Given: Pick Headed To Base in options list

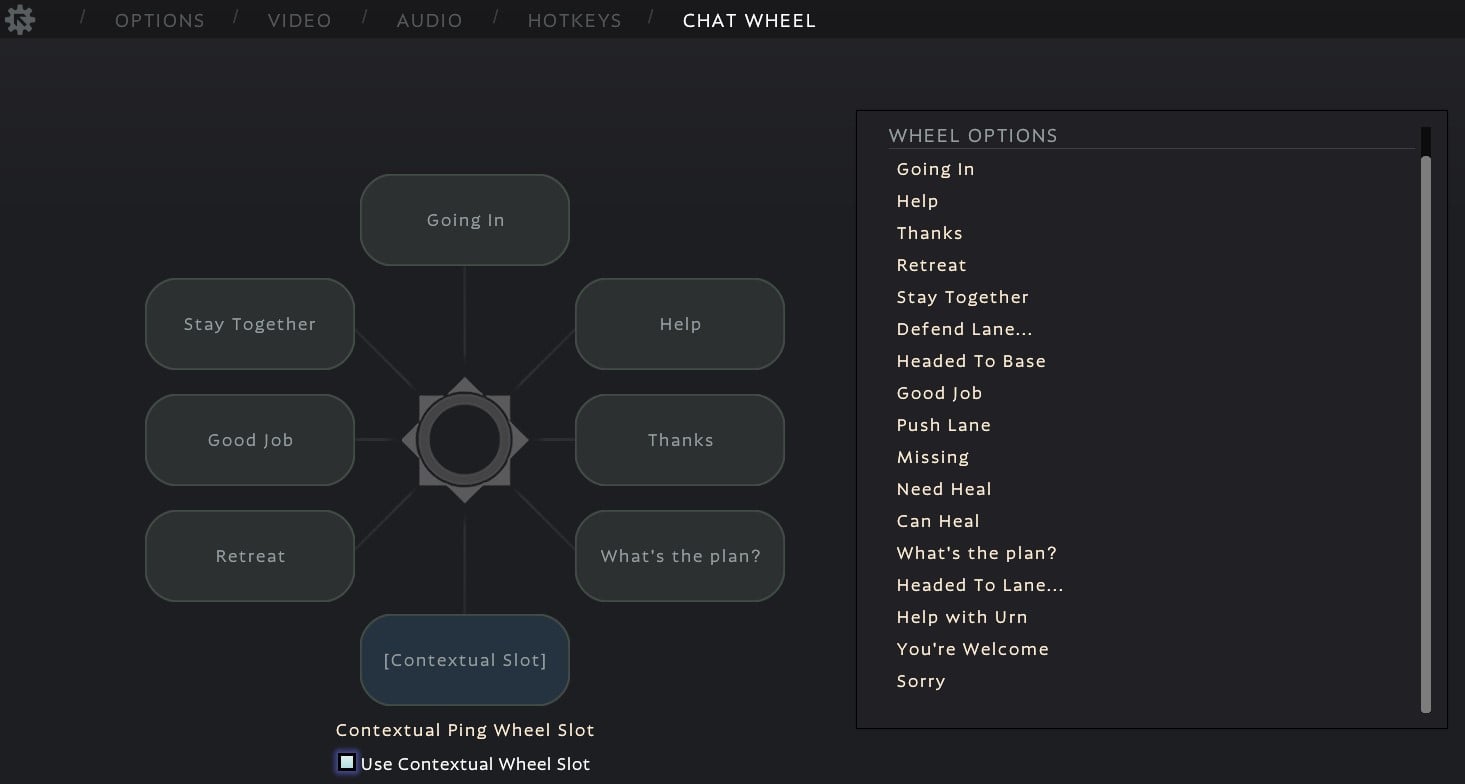Looking at the screenshot, I should pyautogui.click(x=971, y=361).
